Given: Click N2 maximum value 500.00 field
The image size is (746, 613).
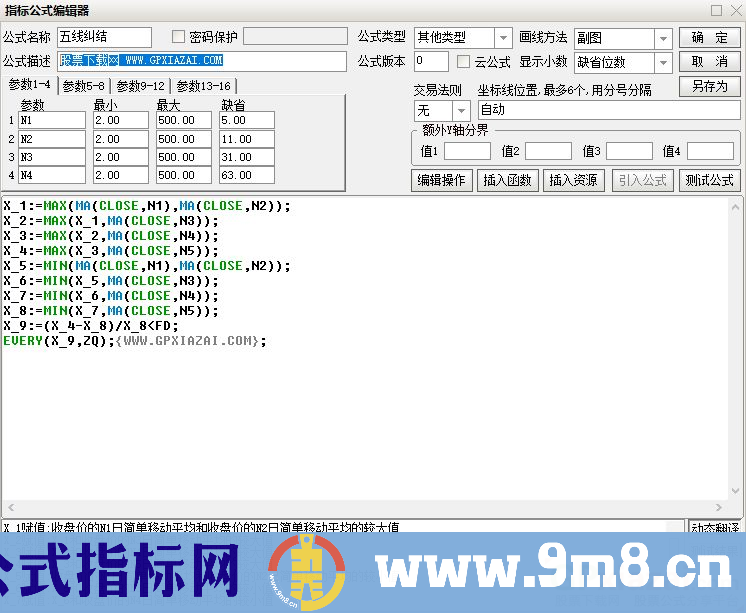Looking at the screenshot, I should [184, 139].
